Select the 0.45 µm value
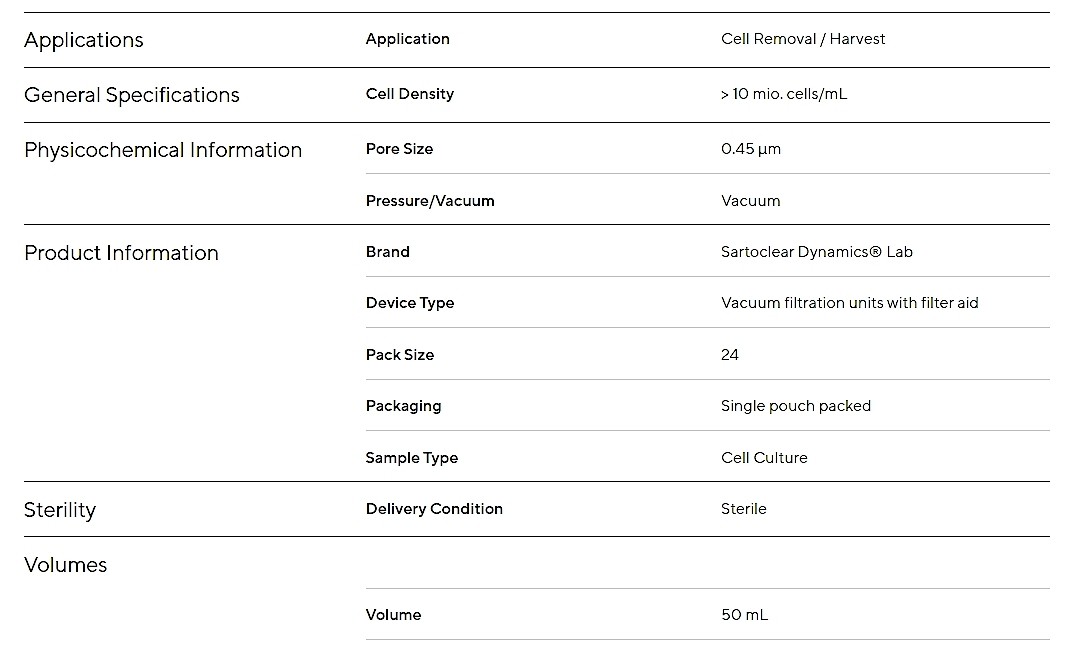The height and width of the screenshot is (648, 1075). (751, 149)
